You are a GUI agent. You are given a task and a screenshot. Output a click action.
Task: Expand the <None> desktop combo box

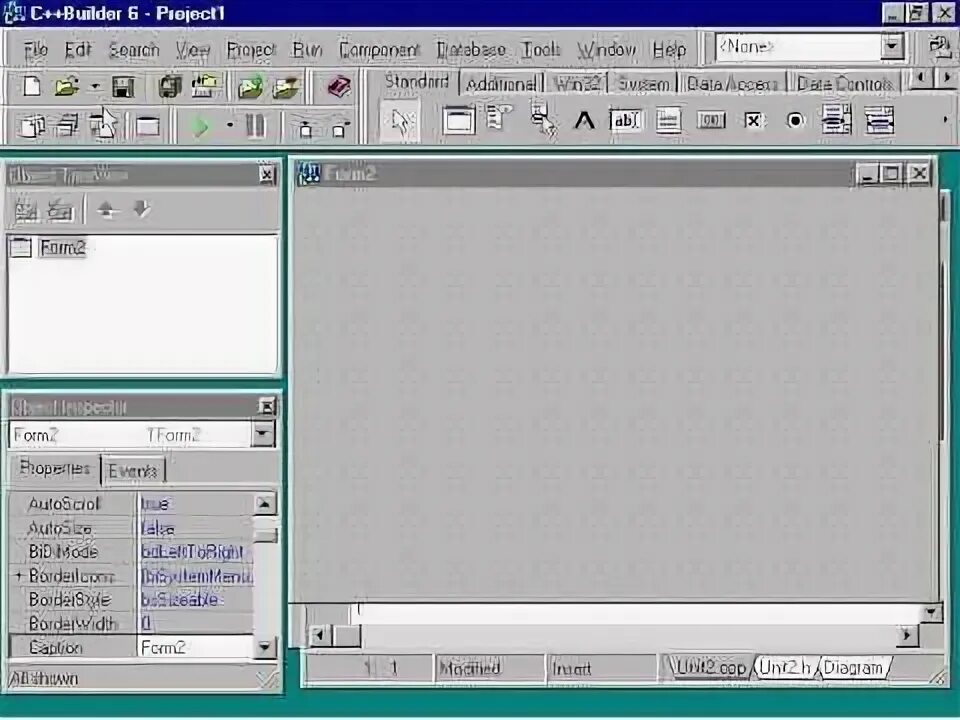point(892,47)
